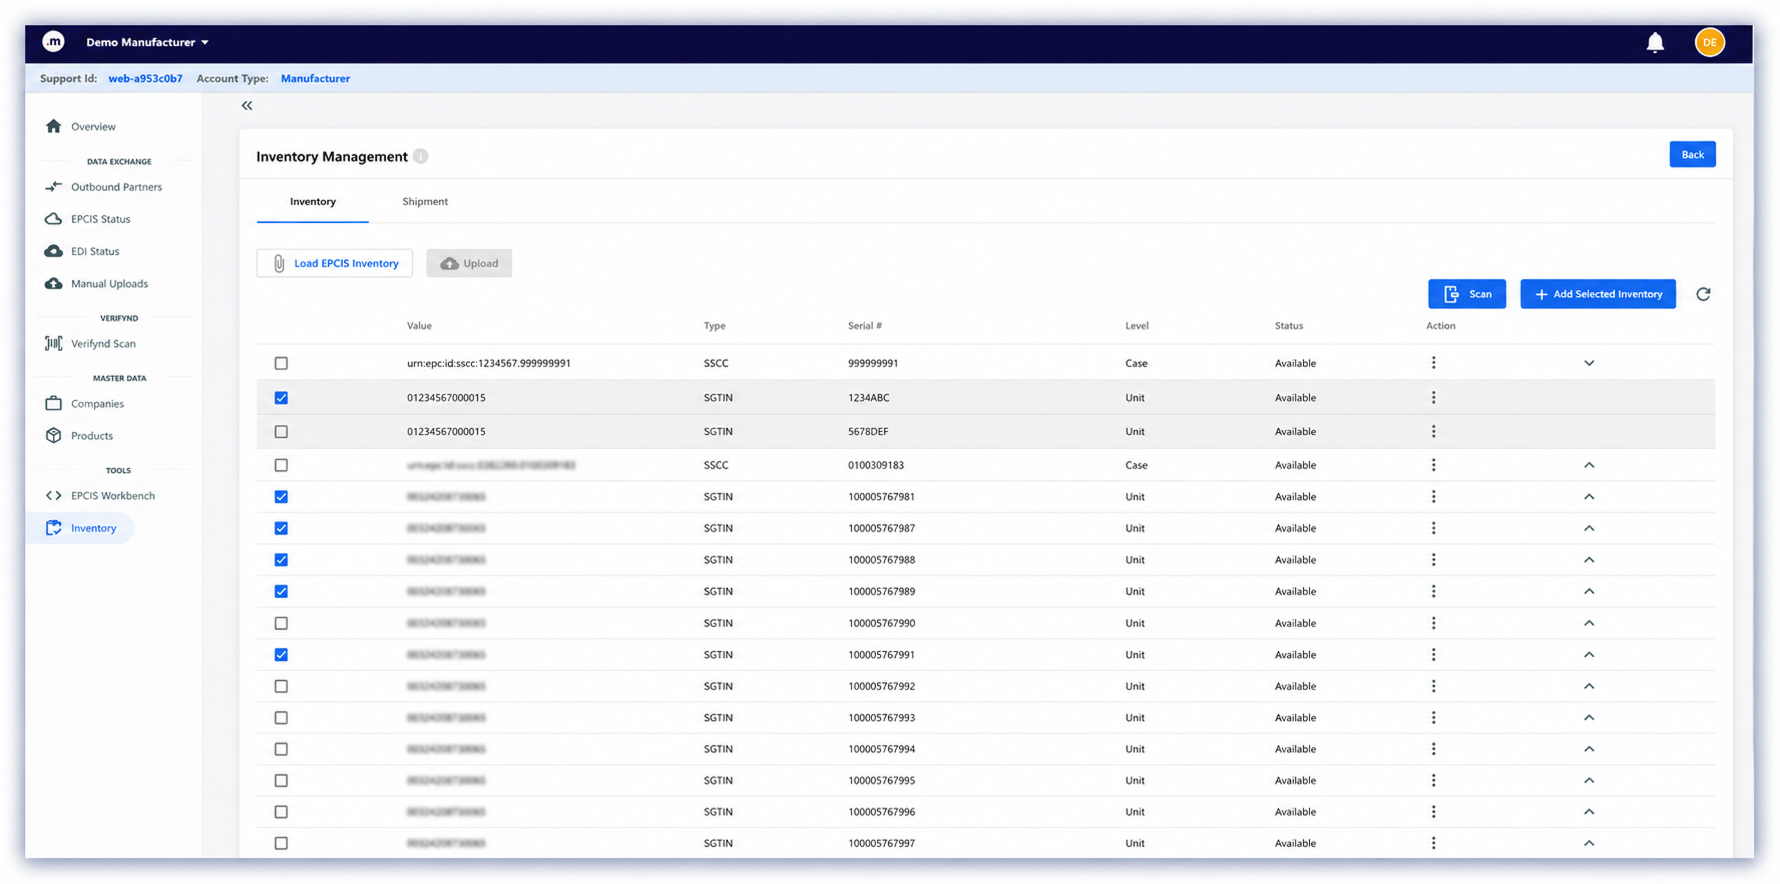Uncheck the box for serial 1234ABC

coord(281,397)
